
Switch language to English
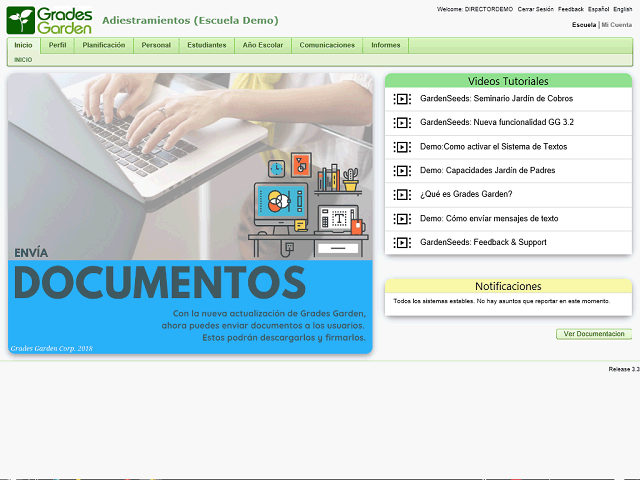tap(622, 9)
